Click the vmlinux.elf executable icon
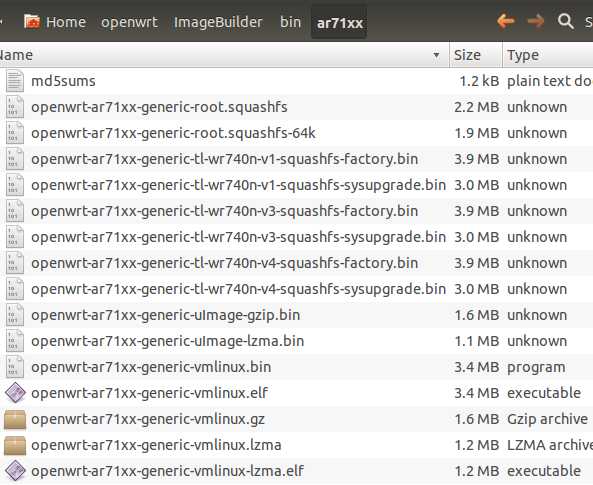This screenshot has height=485, width=593. pos(15,393)
